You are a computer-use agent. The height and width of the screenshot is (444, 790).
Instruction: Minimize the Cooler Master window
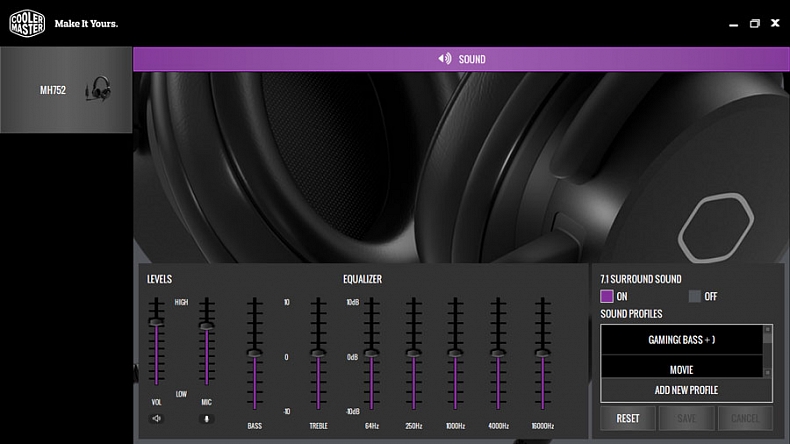[x=734, y=24]
